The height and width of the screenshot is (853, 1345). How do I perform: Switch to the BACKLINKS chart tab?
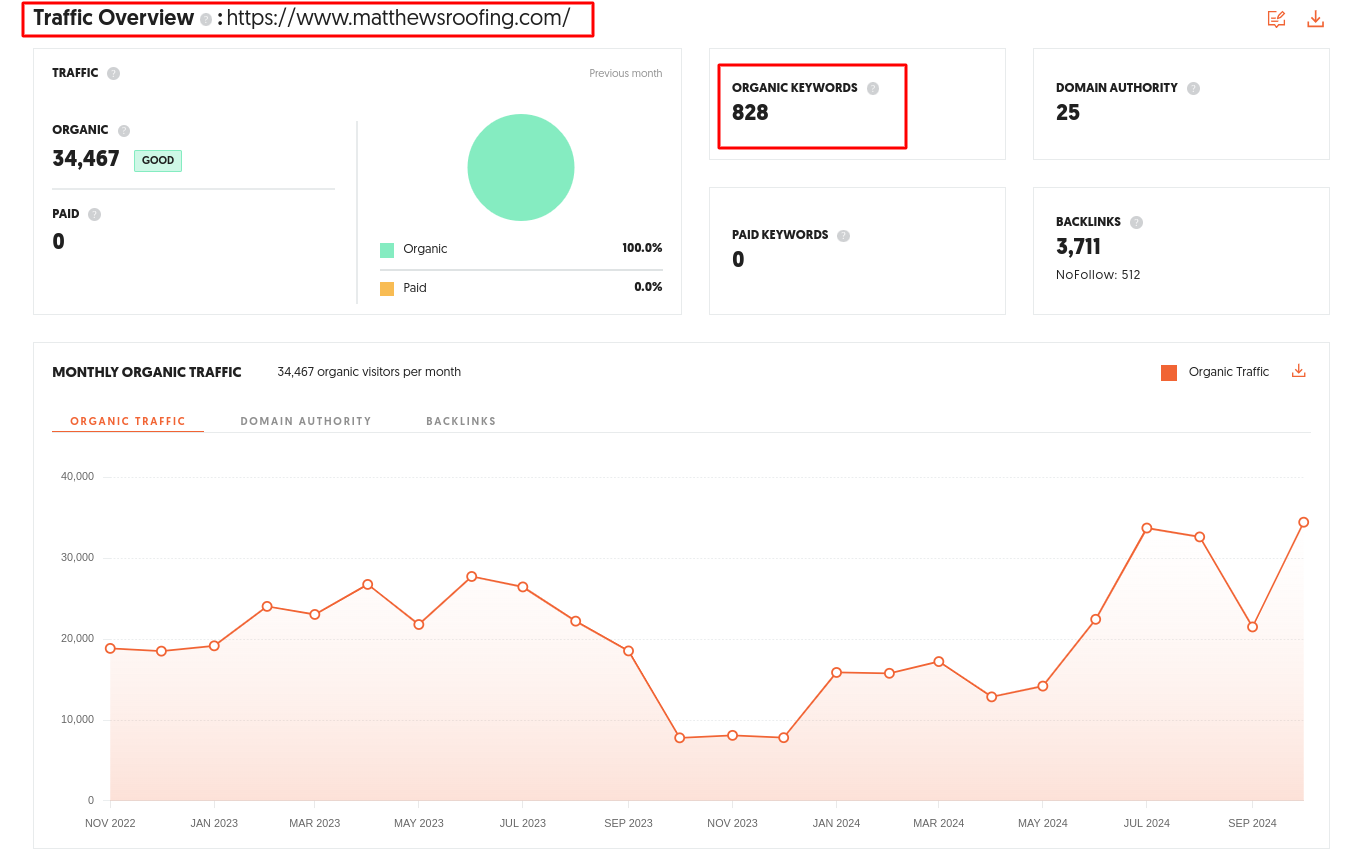(x=461, y=421)
